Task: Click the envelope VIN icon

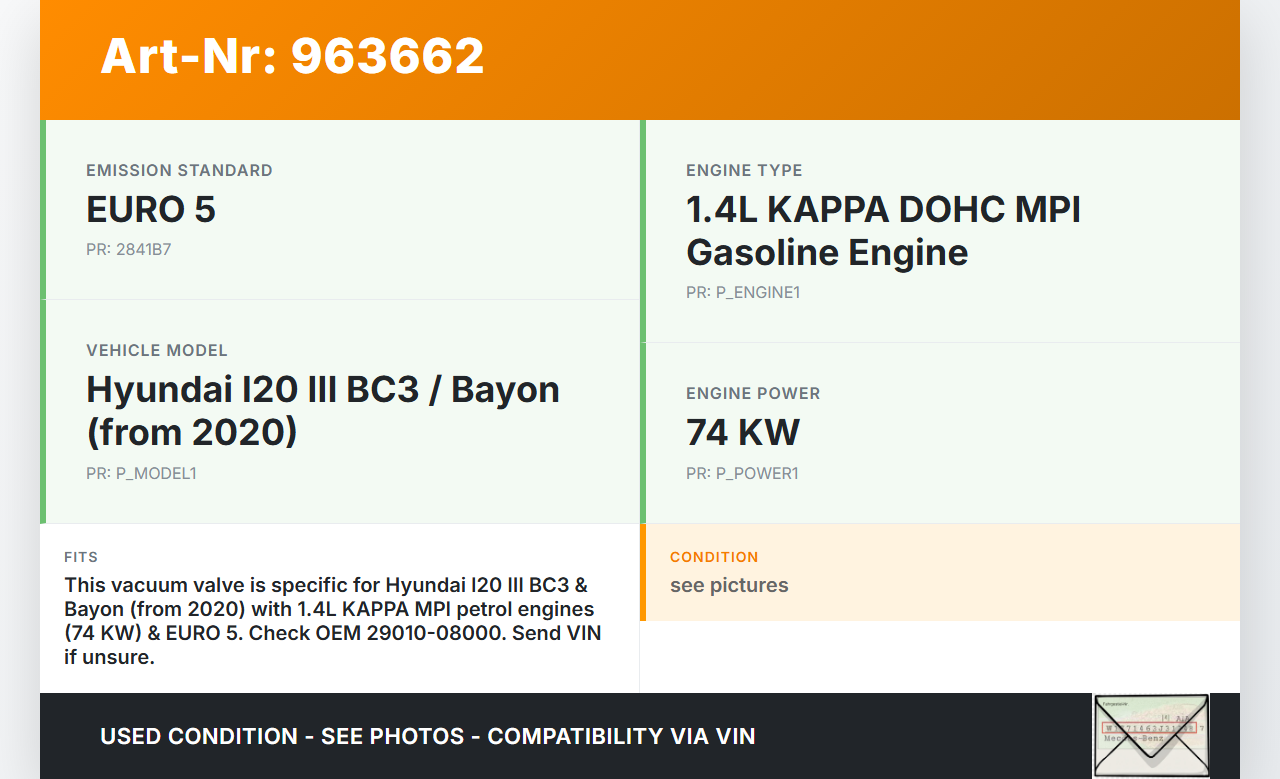Action: click(1150, 735)
